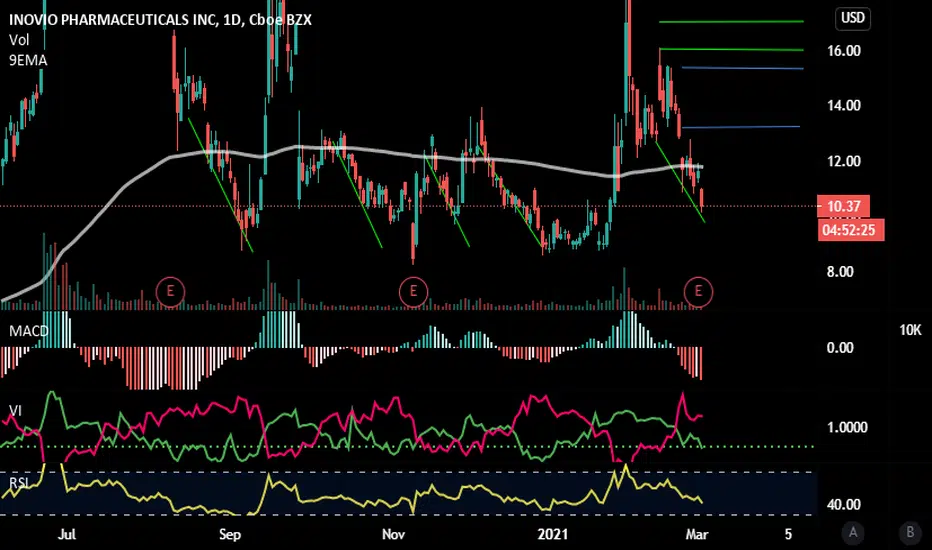932x550 pixels.
Task: Select the upper blue horizontal line
Action: pyautogui.click(x=742, y=68)
